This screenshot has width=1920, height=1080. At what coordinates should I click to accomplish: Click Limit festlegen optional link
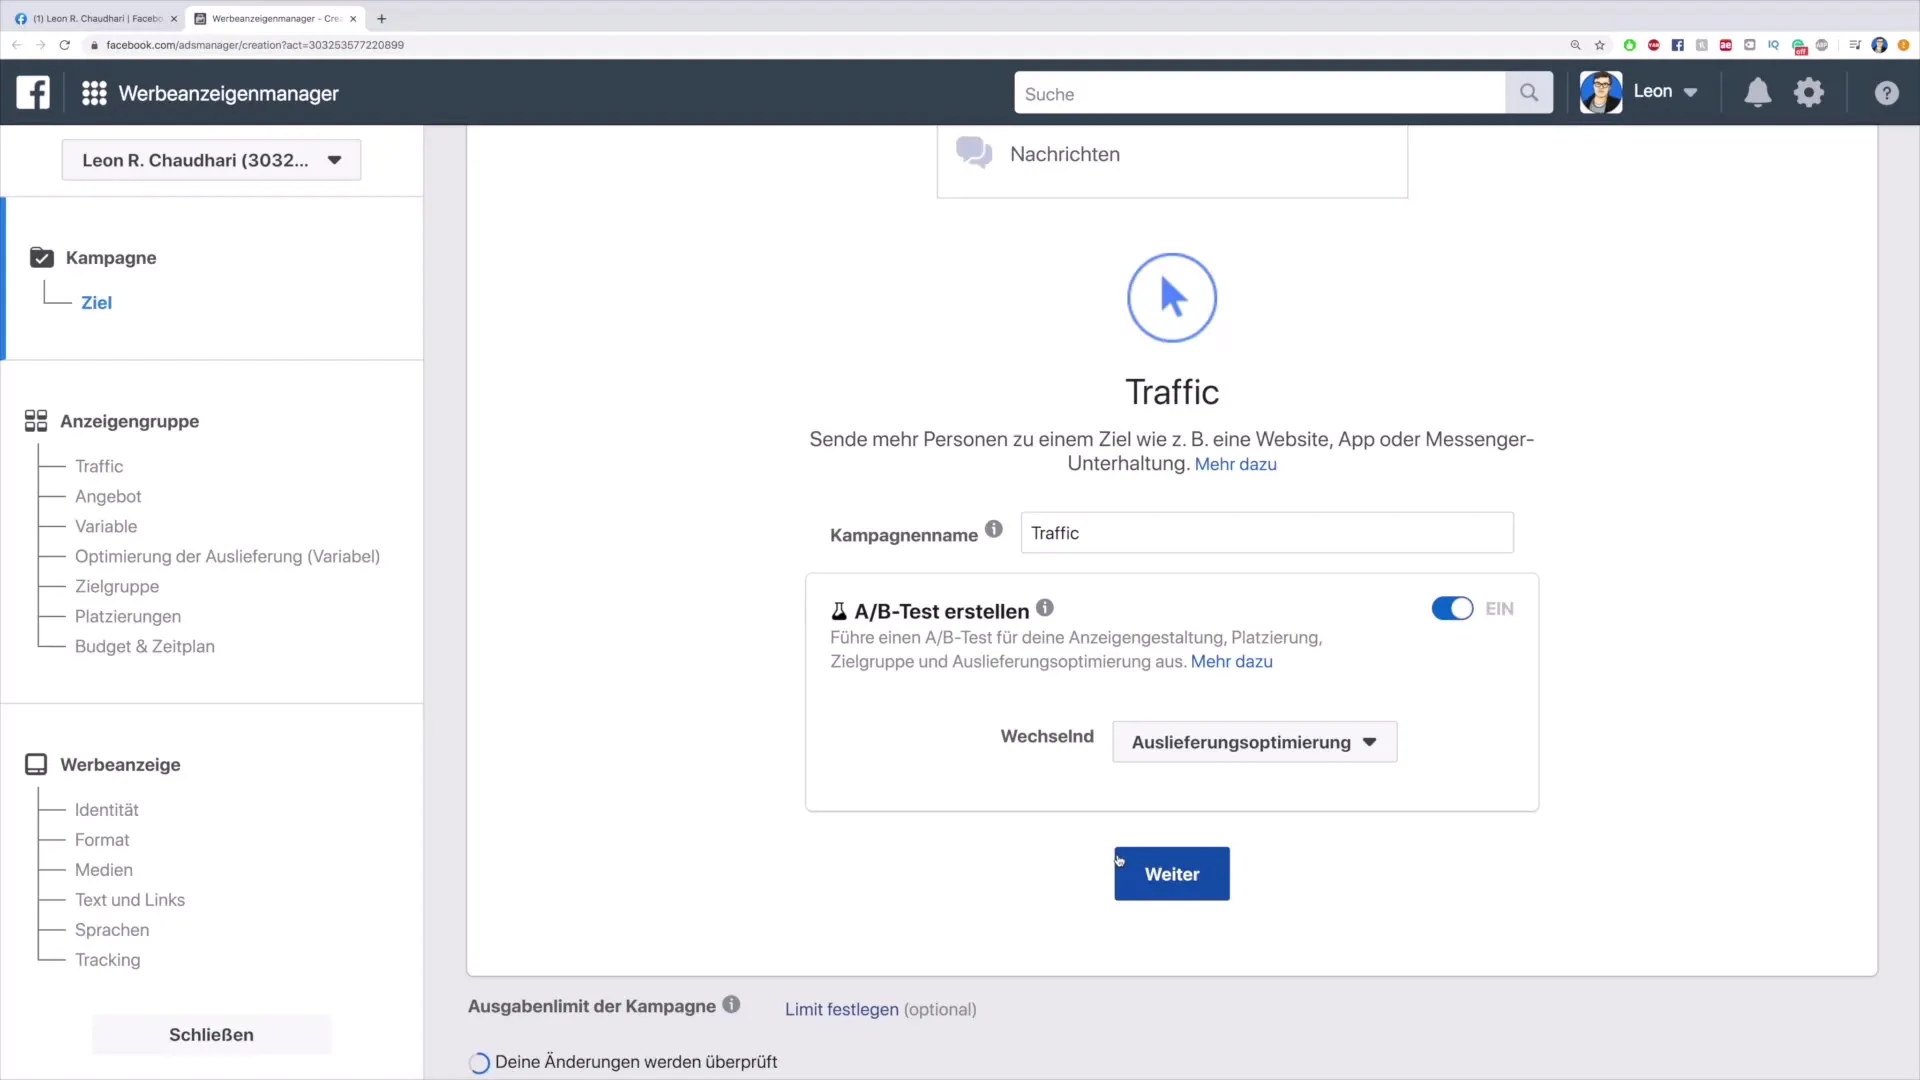pos(840,1009)
